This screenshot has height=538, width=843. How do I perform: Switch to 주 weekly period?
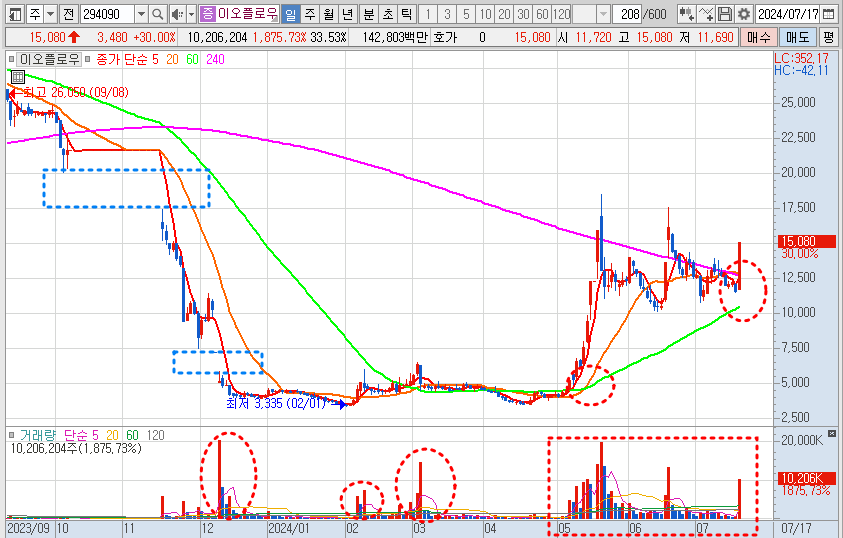310,14
